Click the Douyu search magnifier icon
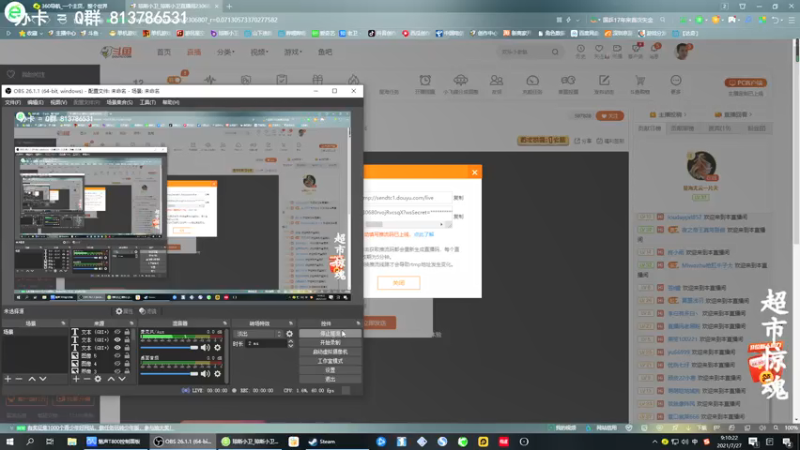The height and width of the screenshot is (450, 800). coord(555,52)
